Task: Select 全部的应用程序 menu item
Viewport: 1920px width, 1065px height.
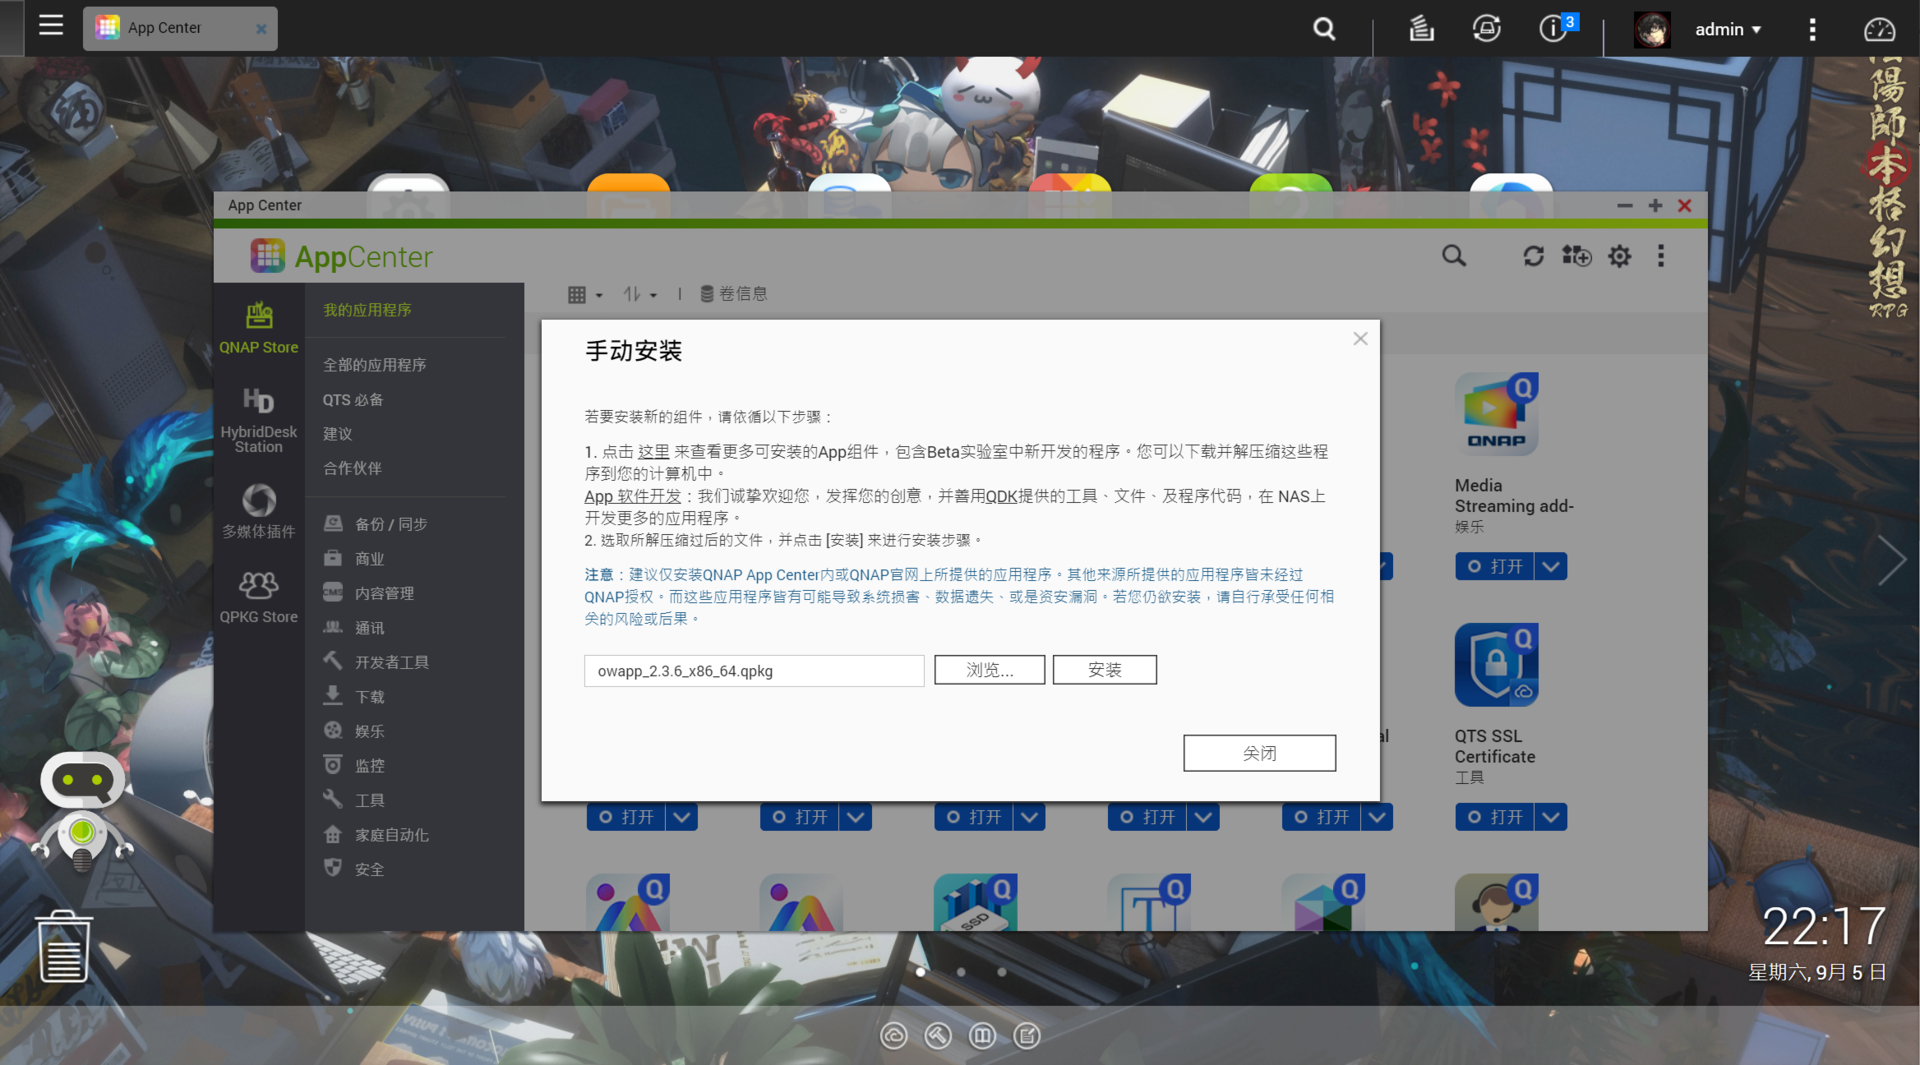Action: tap(374, 365)
